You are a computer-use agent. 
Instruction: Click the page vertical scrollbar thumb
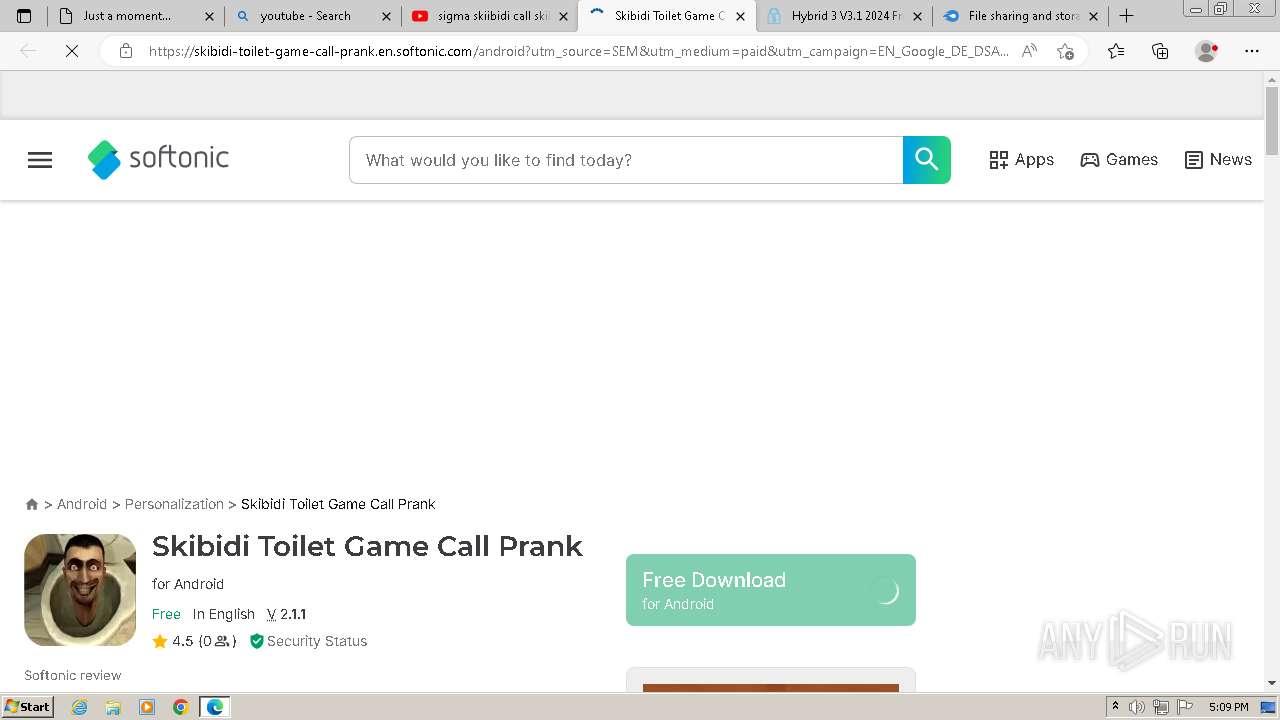(x=1272, y=121)
